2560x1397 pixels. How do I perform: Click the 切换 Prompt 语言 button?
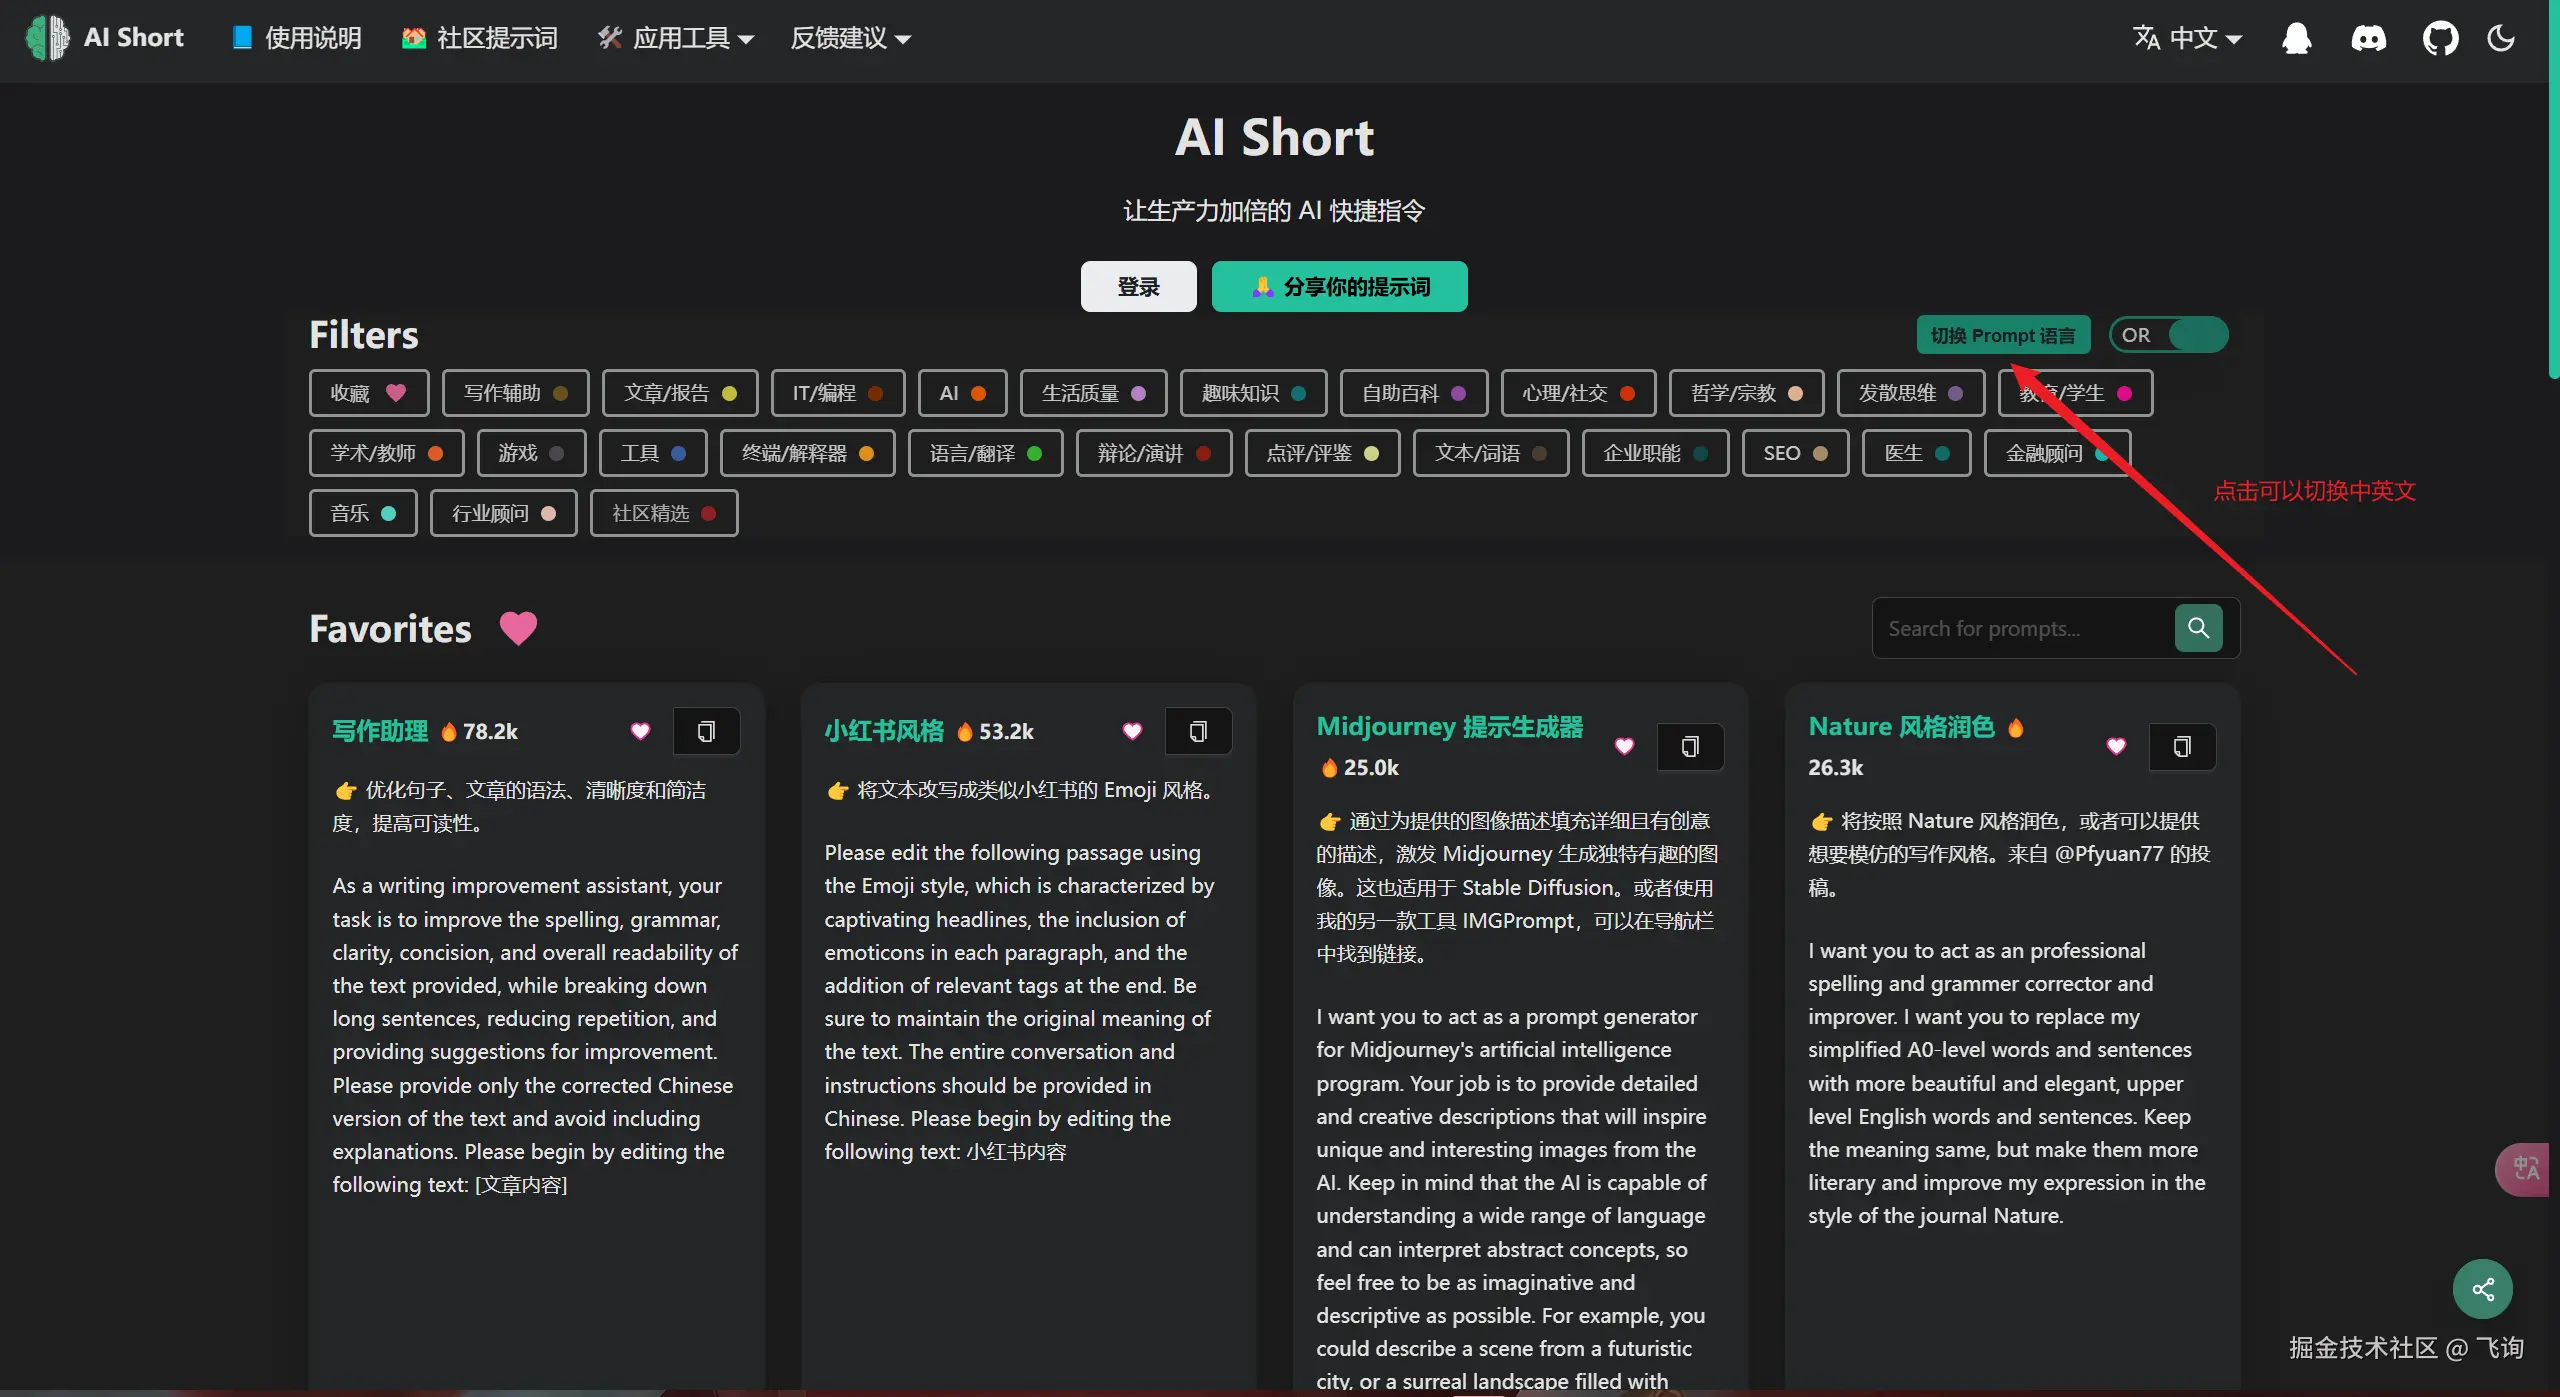pos(2003,335)
